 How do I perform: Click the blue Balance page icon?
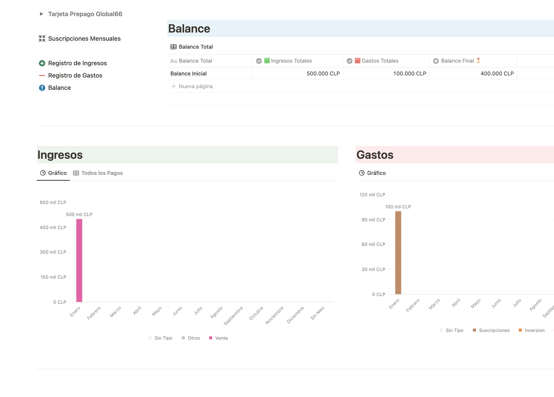tap(42, 88)
